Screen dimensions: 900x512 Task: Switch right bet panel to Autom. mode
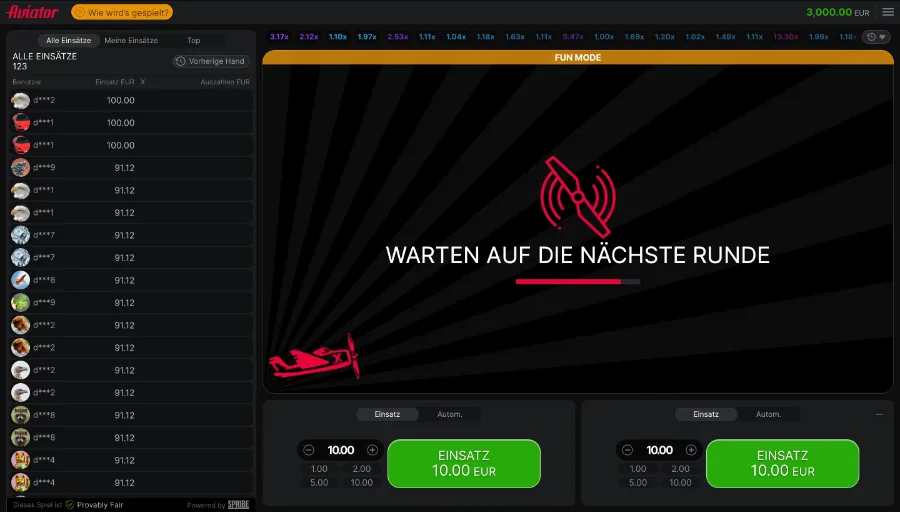tap(768, 414)
